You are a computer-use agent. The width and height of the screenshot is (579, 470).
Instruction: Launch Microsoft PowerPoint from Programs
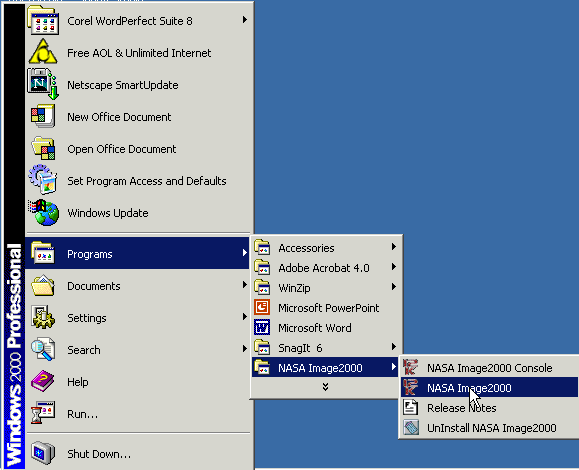pos(326,308)
